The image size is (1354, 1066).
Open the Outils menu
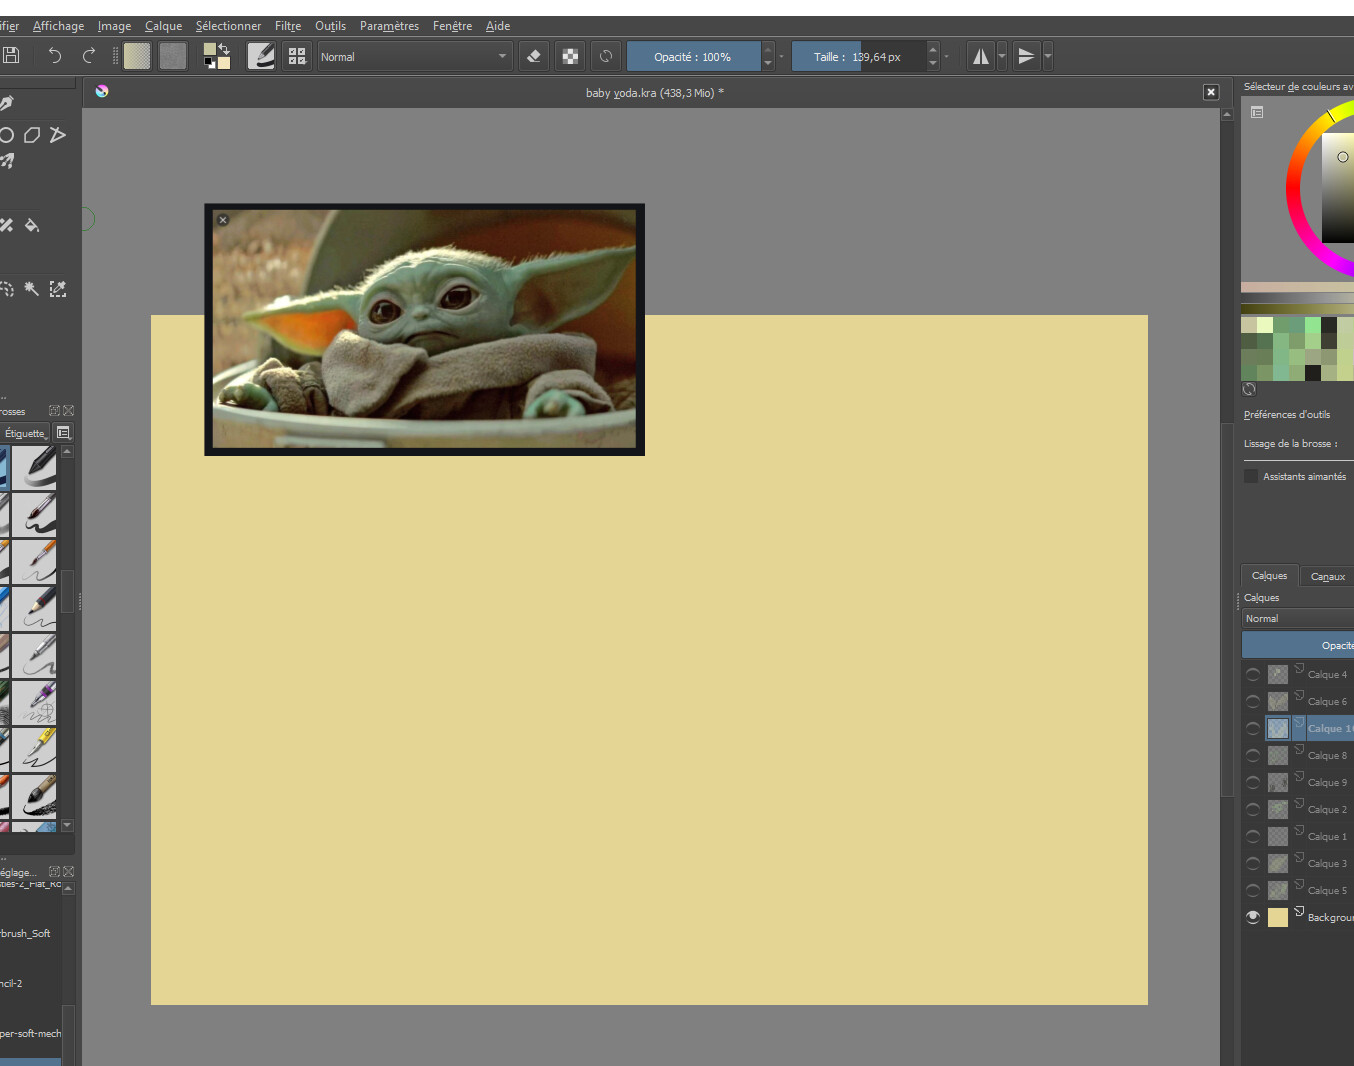pyautogui.click(x=330, y=26)
